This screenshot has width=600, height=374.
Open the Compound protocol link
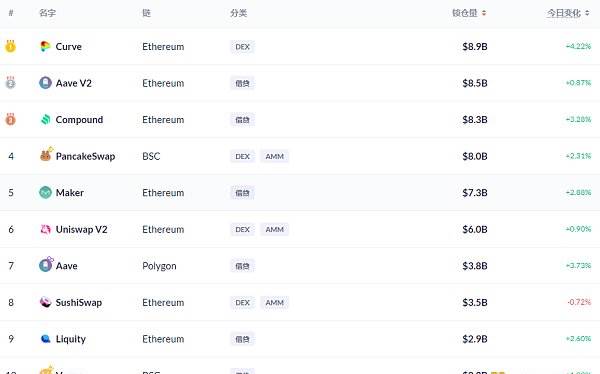pos(79,120)
